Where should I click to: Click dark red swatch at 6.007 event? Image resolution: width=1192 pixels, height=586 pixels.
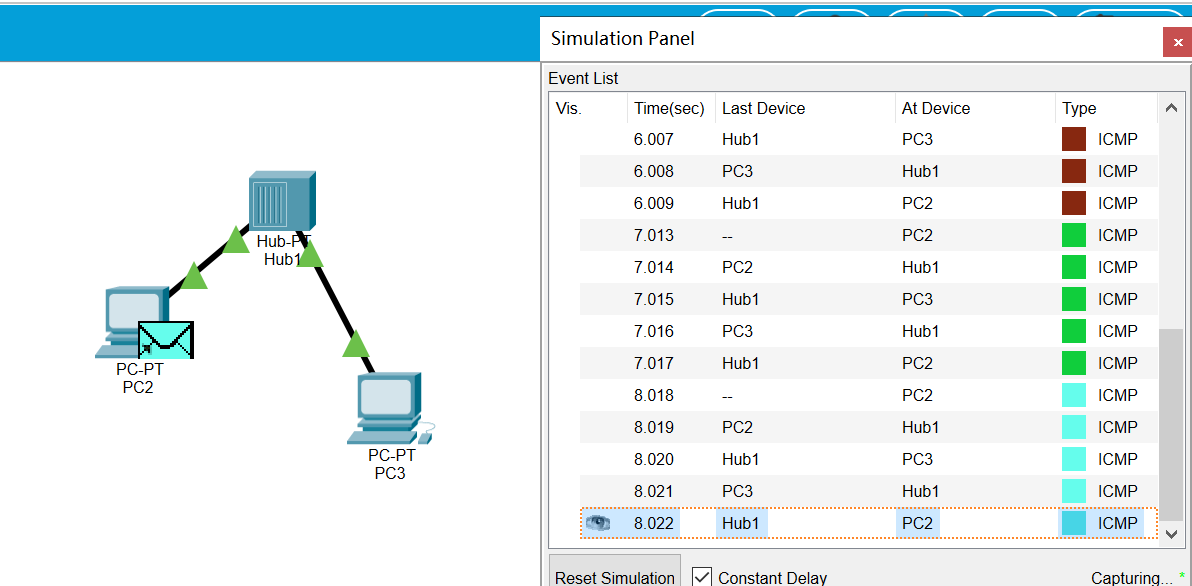(1074, 139)
